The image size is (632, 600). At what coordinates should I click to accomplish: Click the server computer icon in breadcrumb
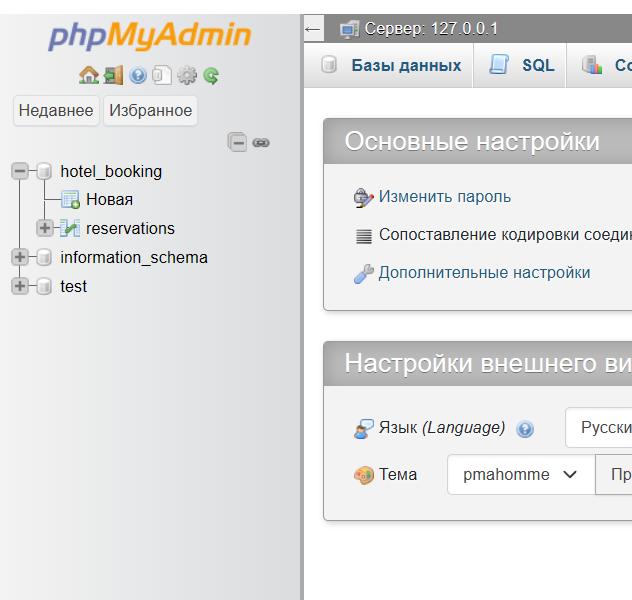pos(349,29)
